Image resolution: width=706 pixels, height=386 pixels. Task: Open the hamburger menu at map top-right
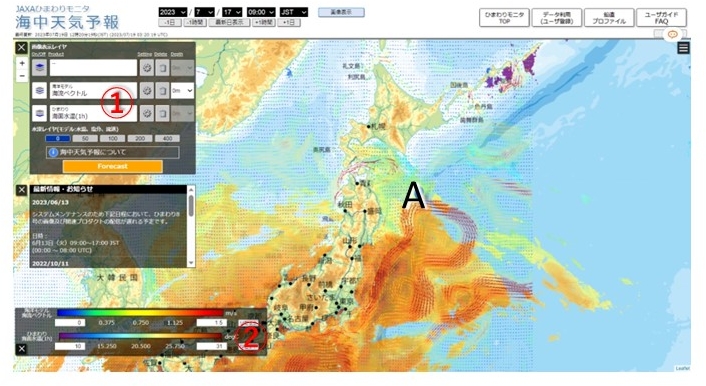[x=683, y=48]
